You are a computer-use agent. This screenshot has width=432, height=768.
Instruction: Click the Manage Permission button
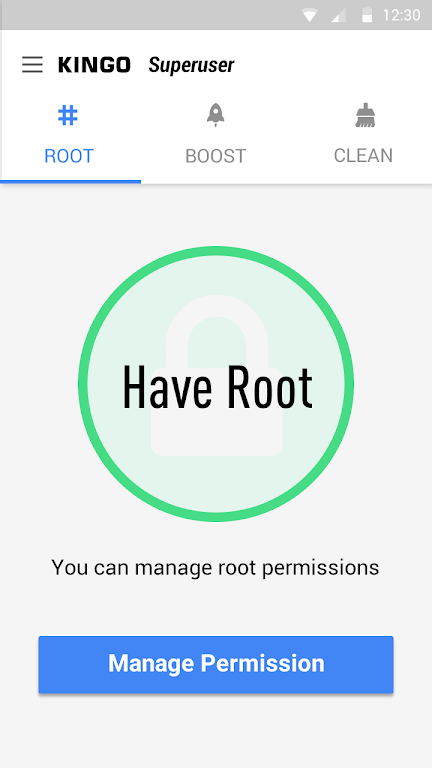(x=216, y=665)
